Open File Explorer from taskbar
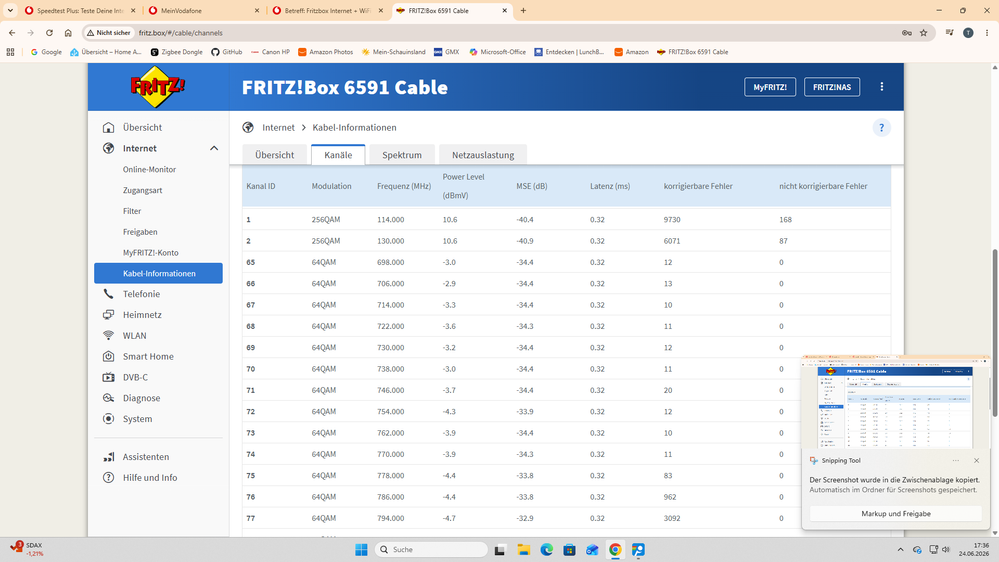 click(524, 549)
